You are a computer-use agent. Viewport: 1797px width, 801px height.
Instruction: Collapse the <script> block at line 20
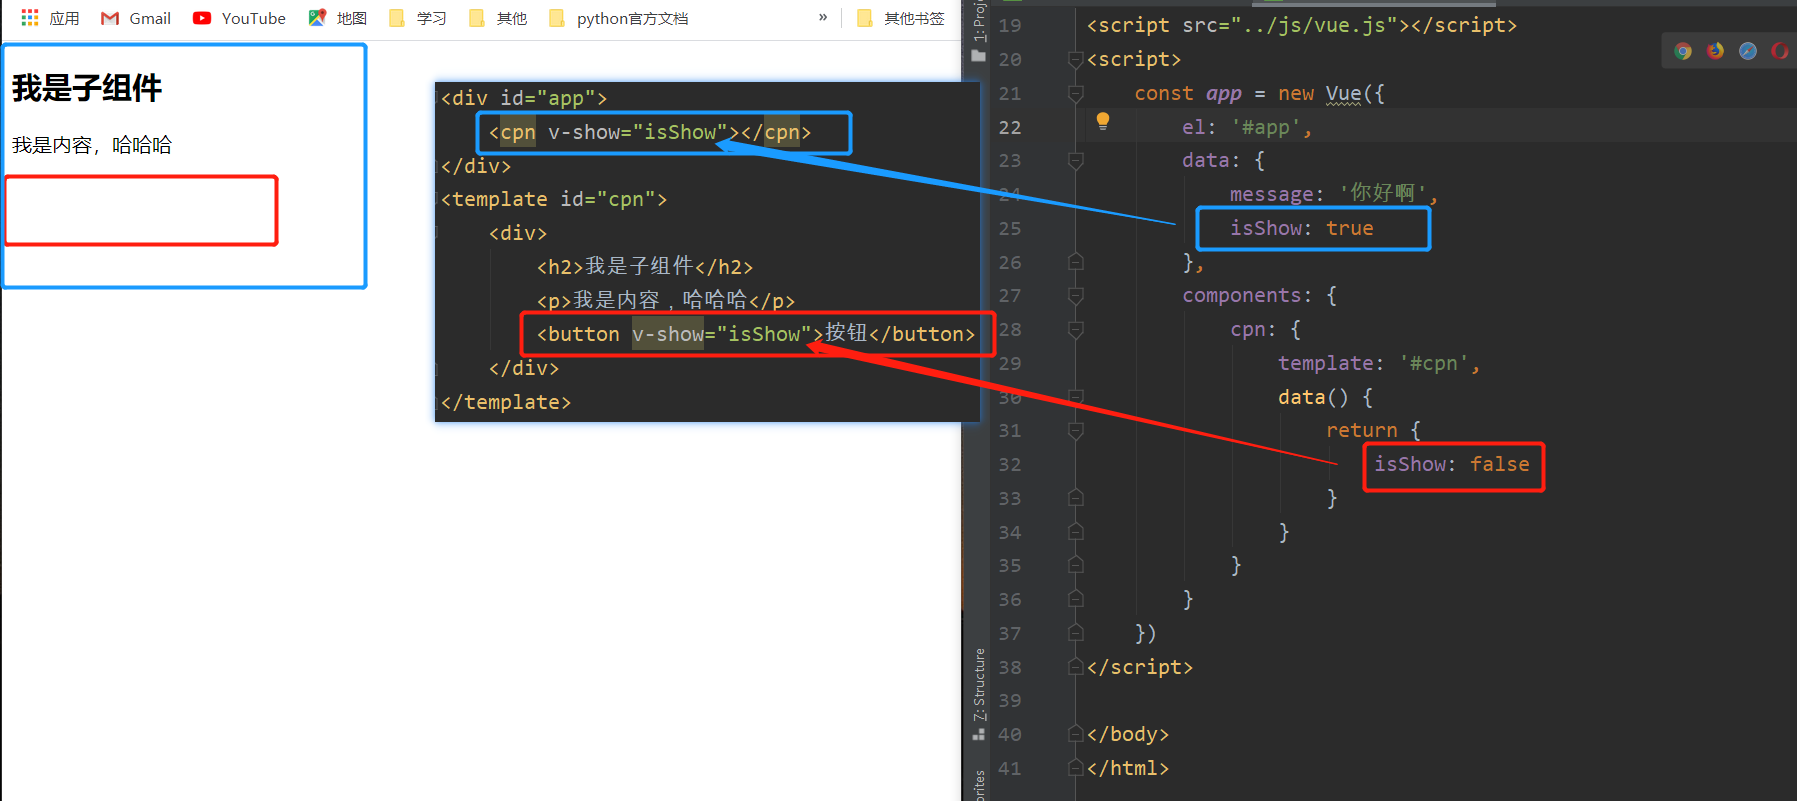click(x=1076, y=59)
